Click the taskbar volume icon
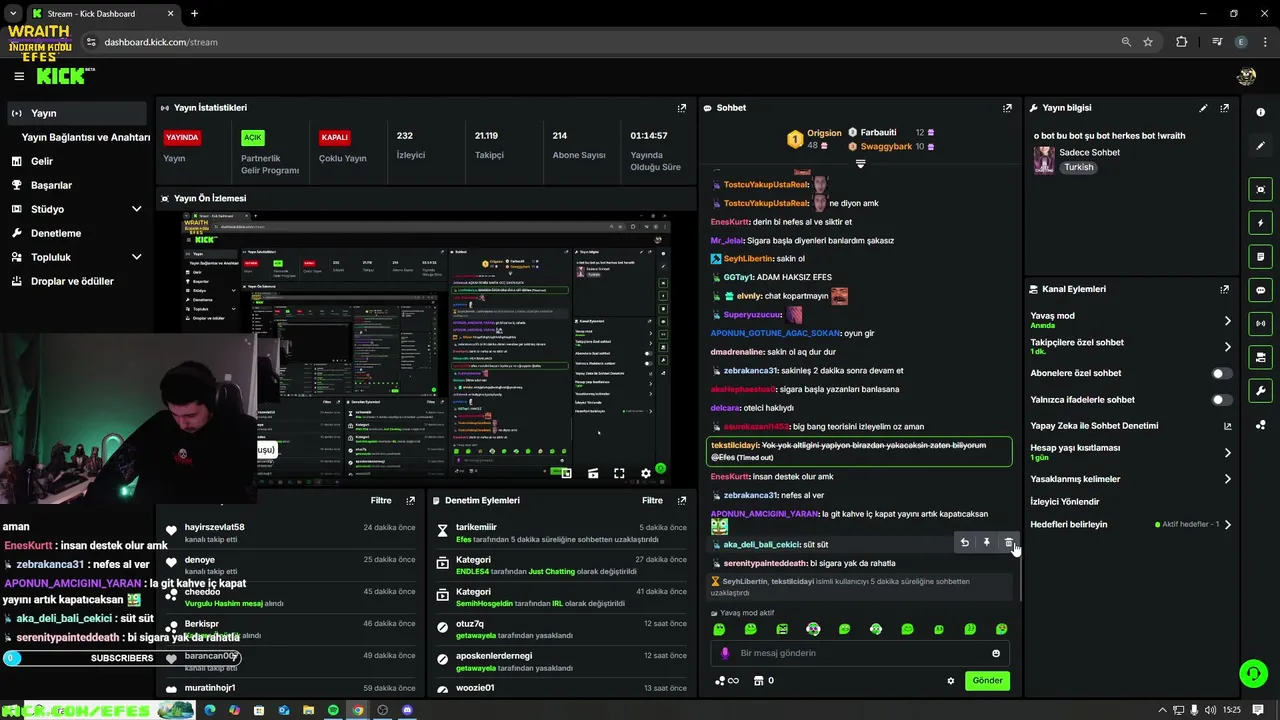The width and height of the screenshot is (1280, 720). (x=1211, y=710)
